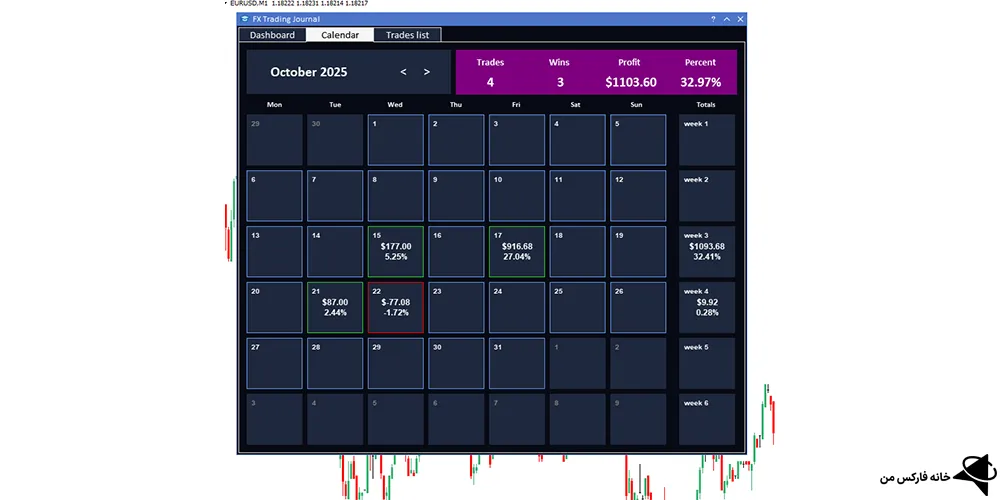Click week 4 totals showing $9.92
This screenshot has width=1000, height=500.
click(x=706, y=307)
